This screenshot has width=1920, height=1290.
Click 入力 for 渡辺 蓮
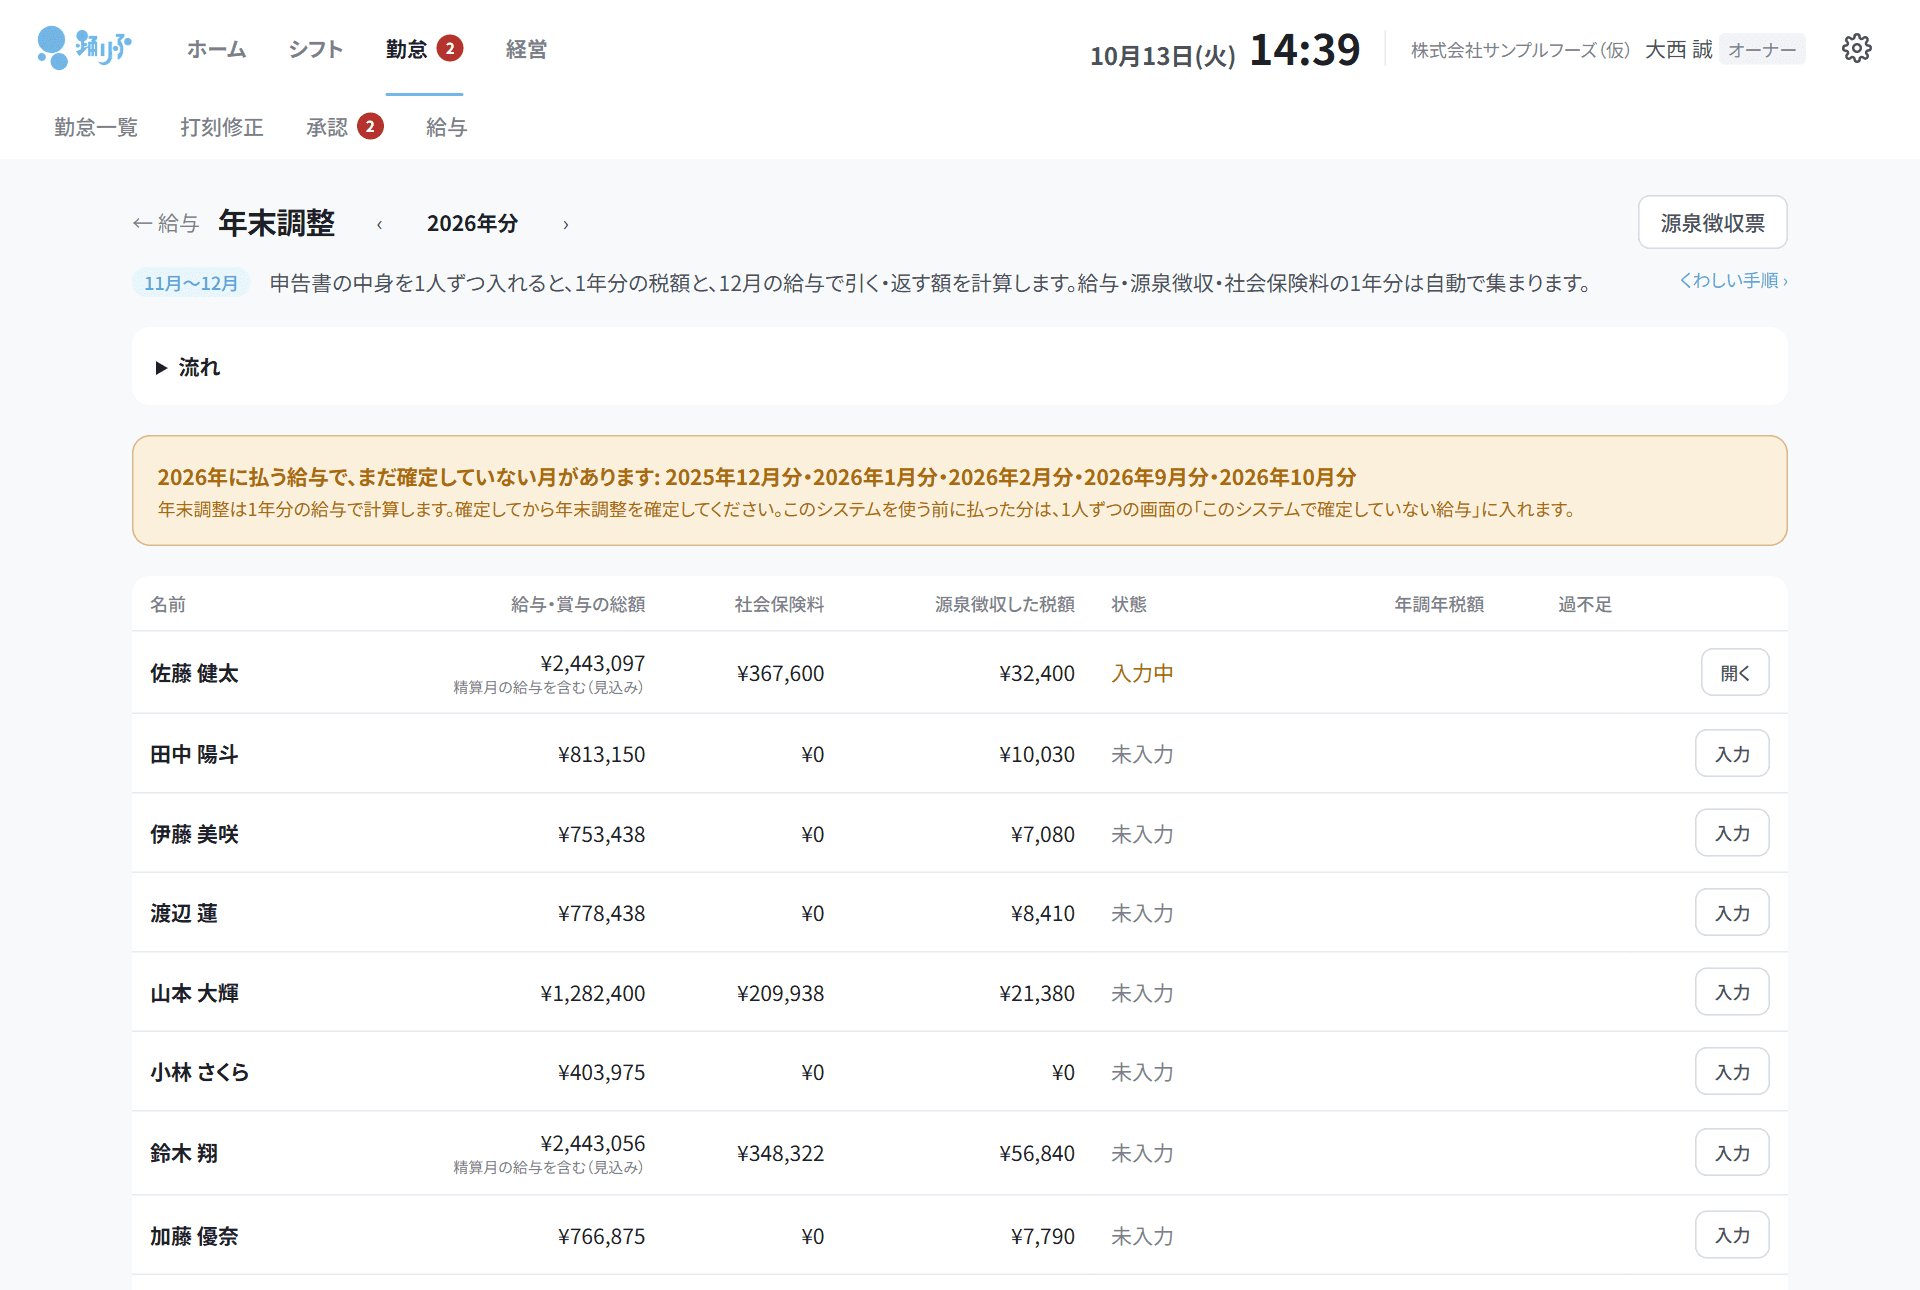point(1732,913)
